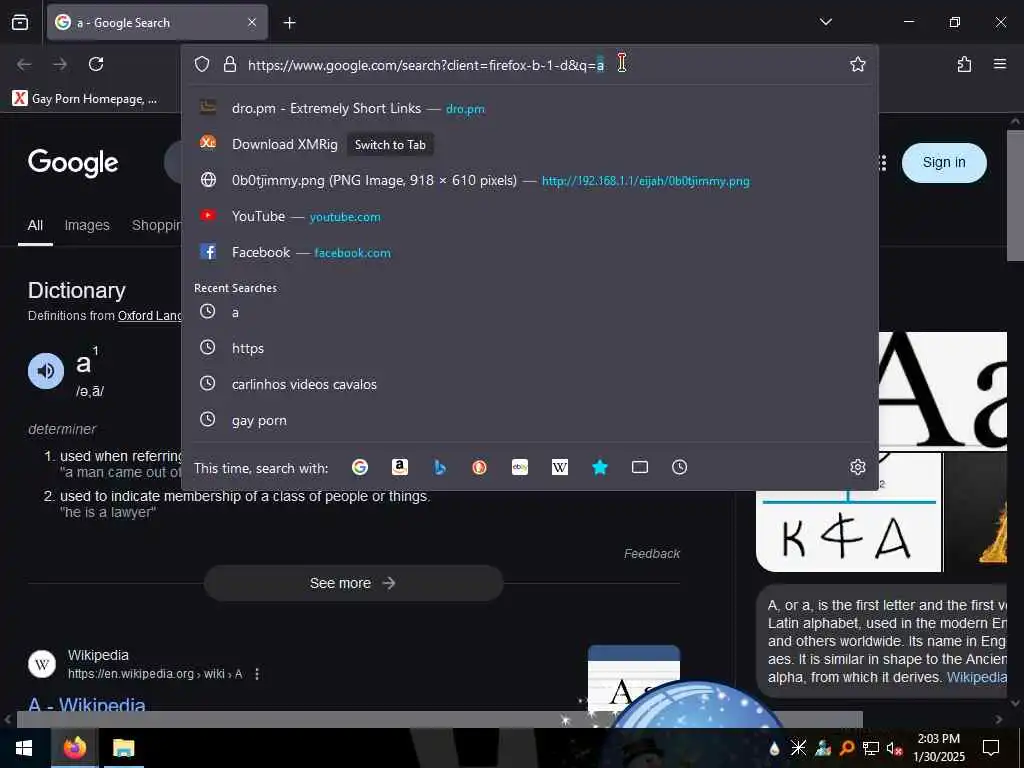Open the 0b0tjimmy.png image suggestion
Viewport: 1024px width, 768px height.
pos(530,180)
